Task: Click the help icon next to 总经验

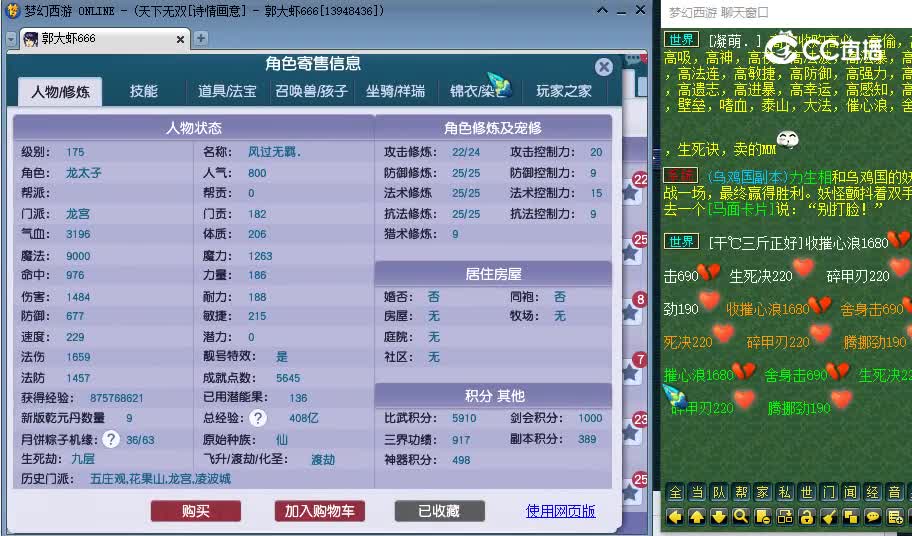Action: click(x=258, y=417)
